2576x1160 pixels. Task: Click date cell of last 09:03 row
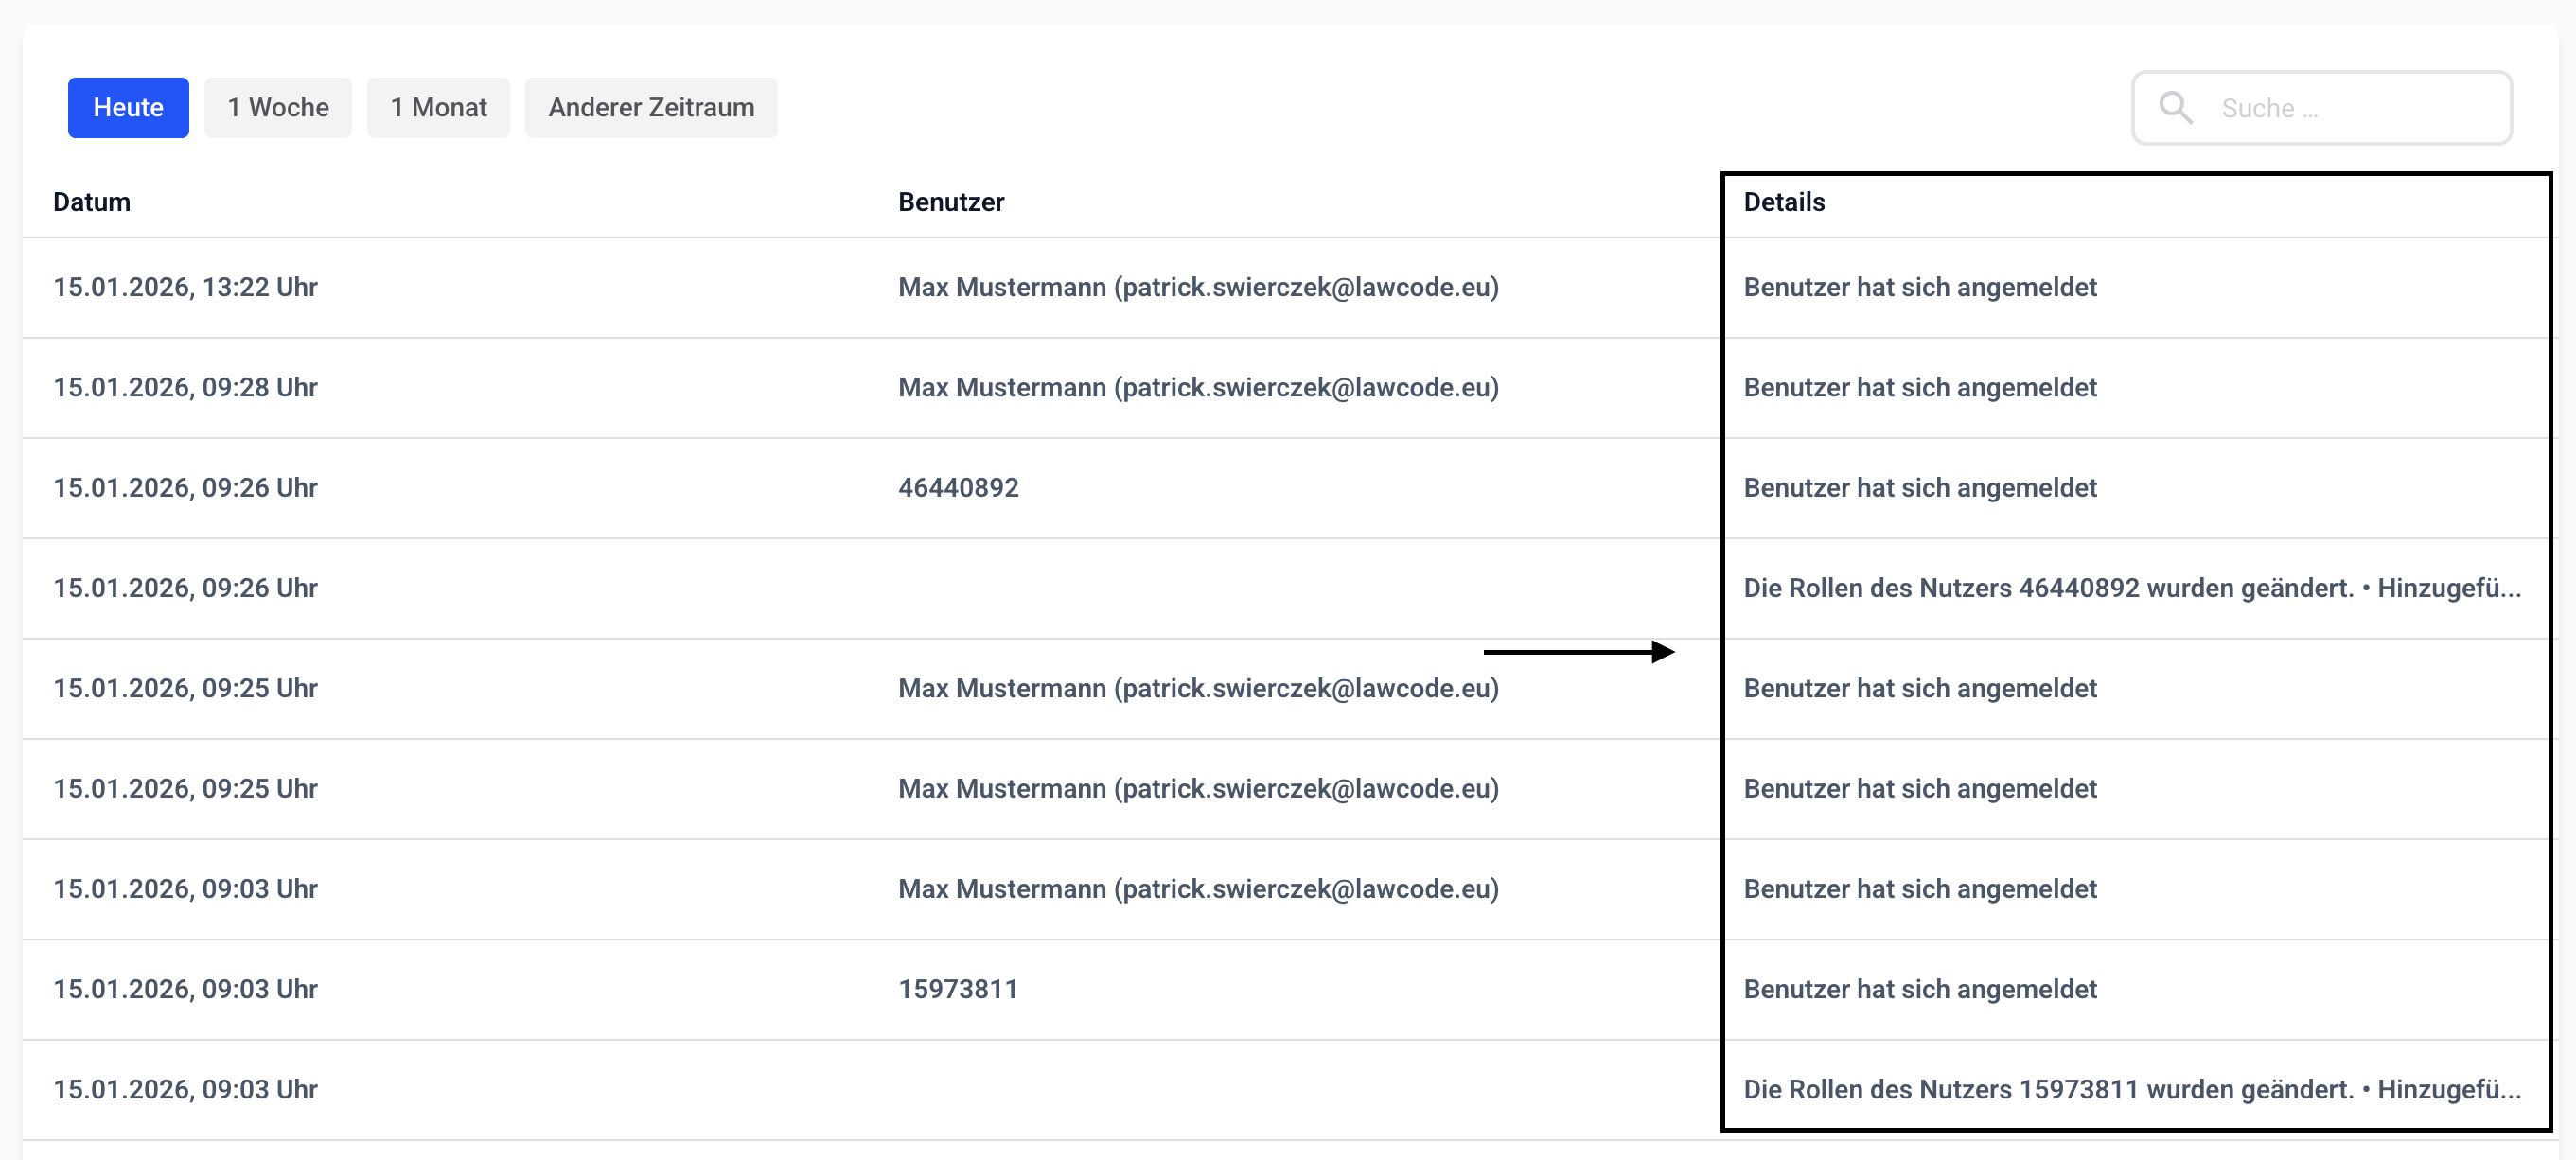tap(186, 1089)
